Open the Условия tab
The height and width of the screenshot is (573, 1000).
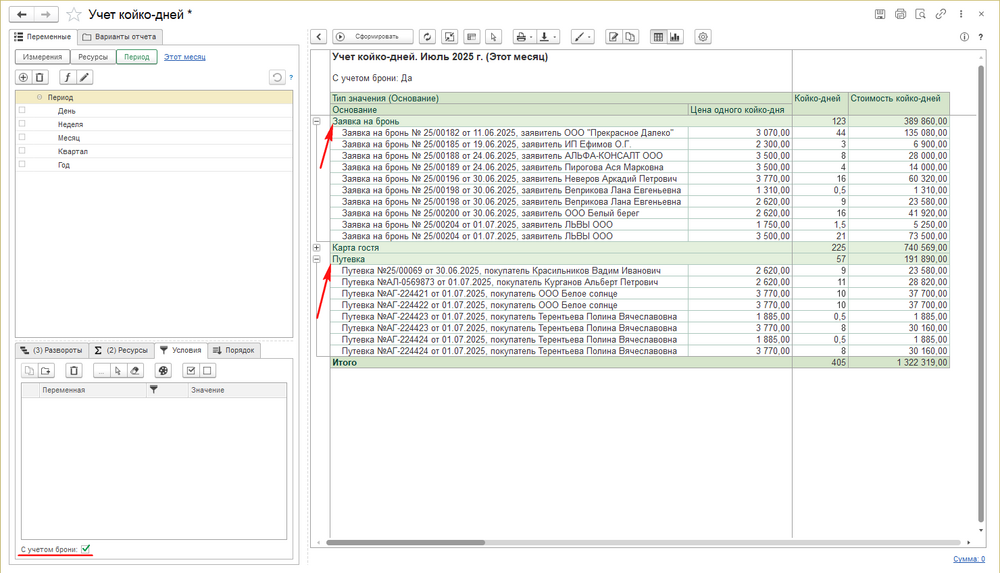181,350
